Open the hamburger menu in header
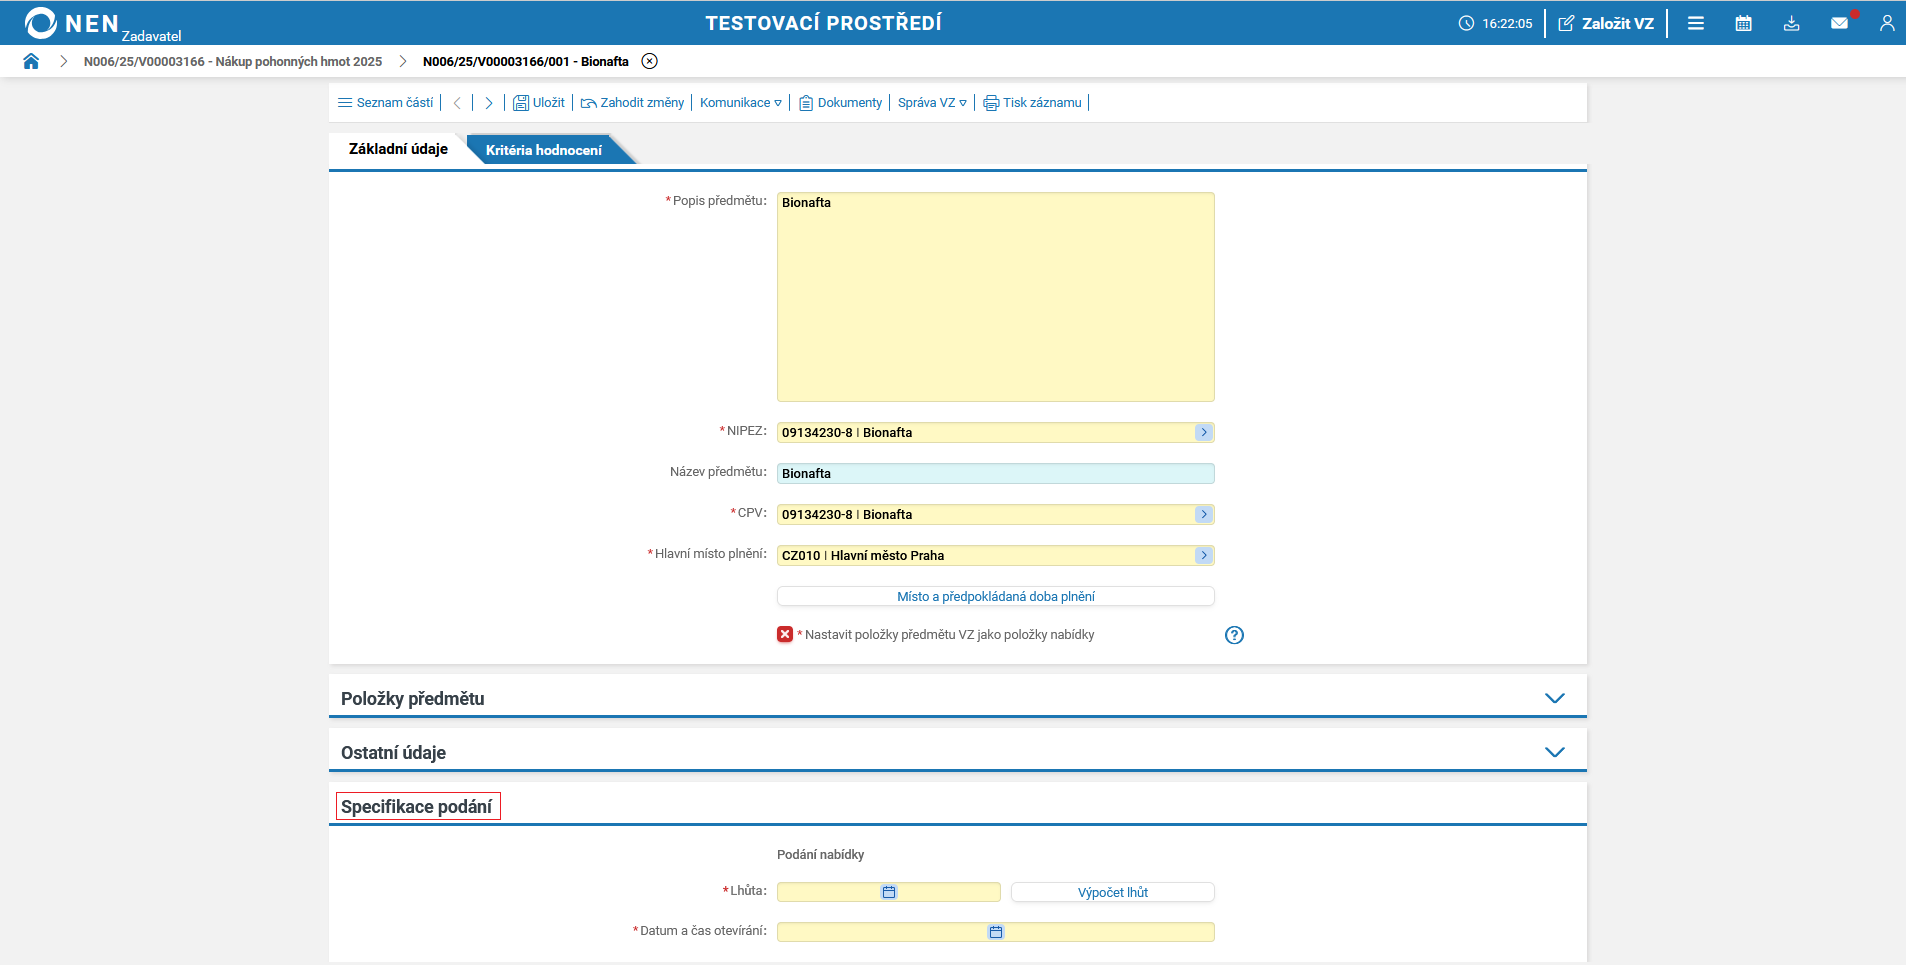This screenshot has width=1906, height=965. [1696, 23]
